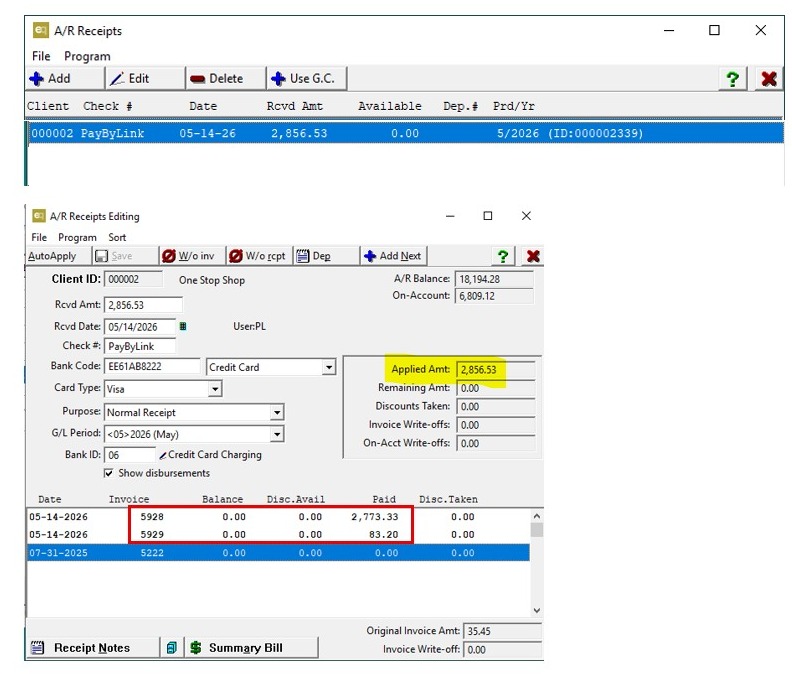Click the Discounts Taken field
Screen dimensions: 792x674
coord(495,406)
